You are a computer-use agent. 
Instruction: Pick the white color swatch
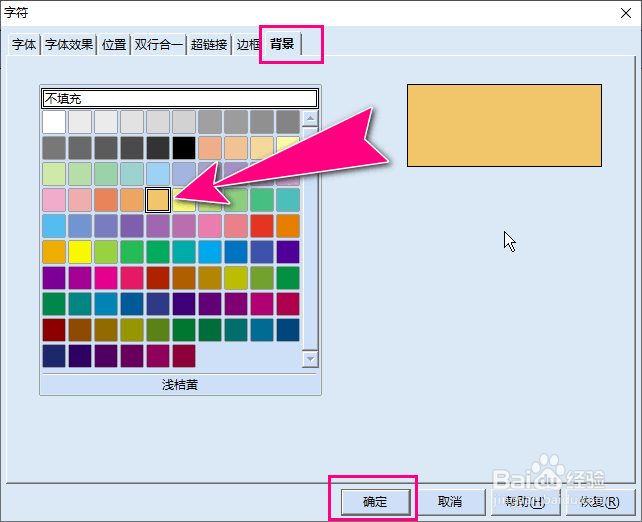coord(54,122)
